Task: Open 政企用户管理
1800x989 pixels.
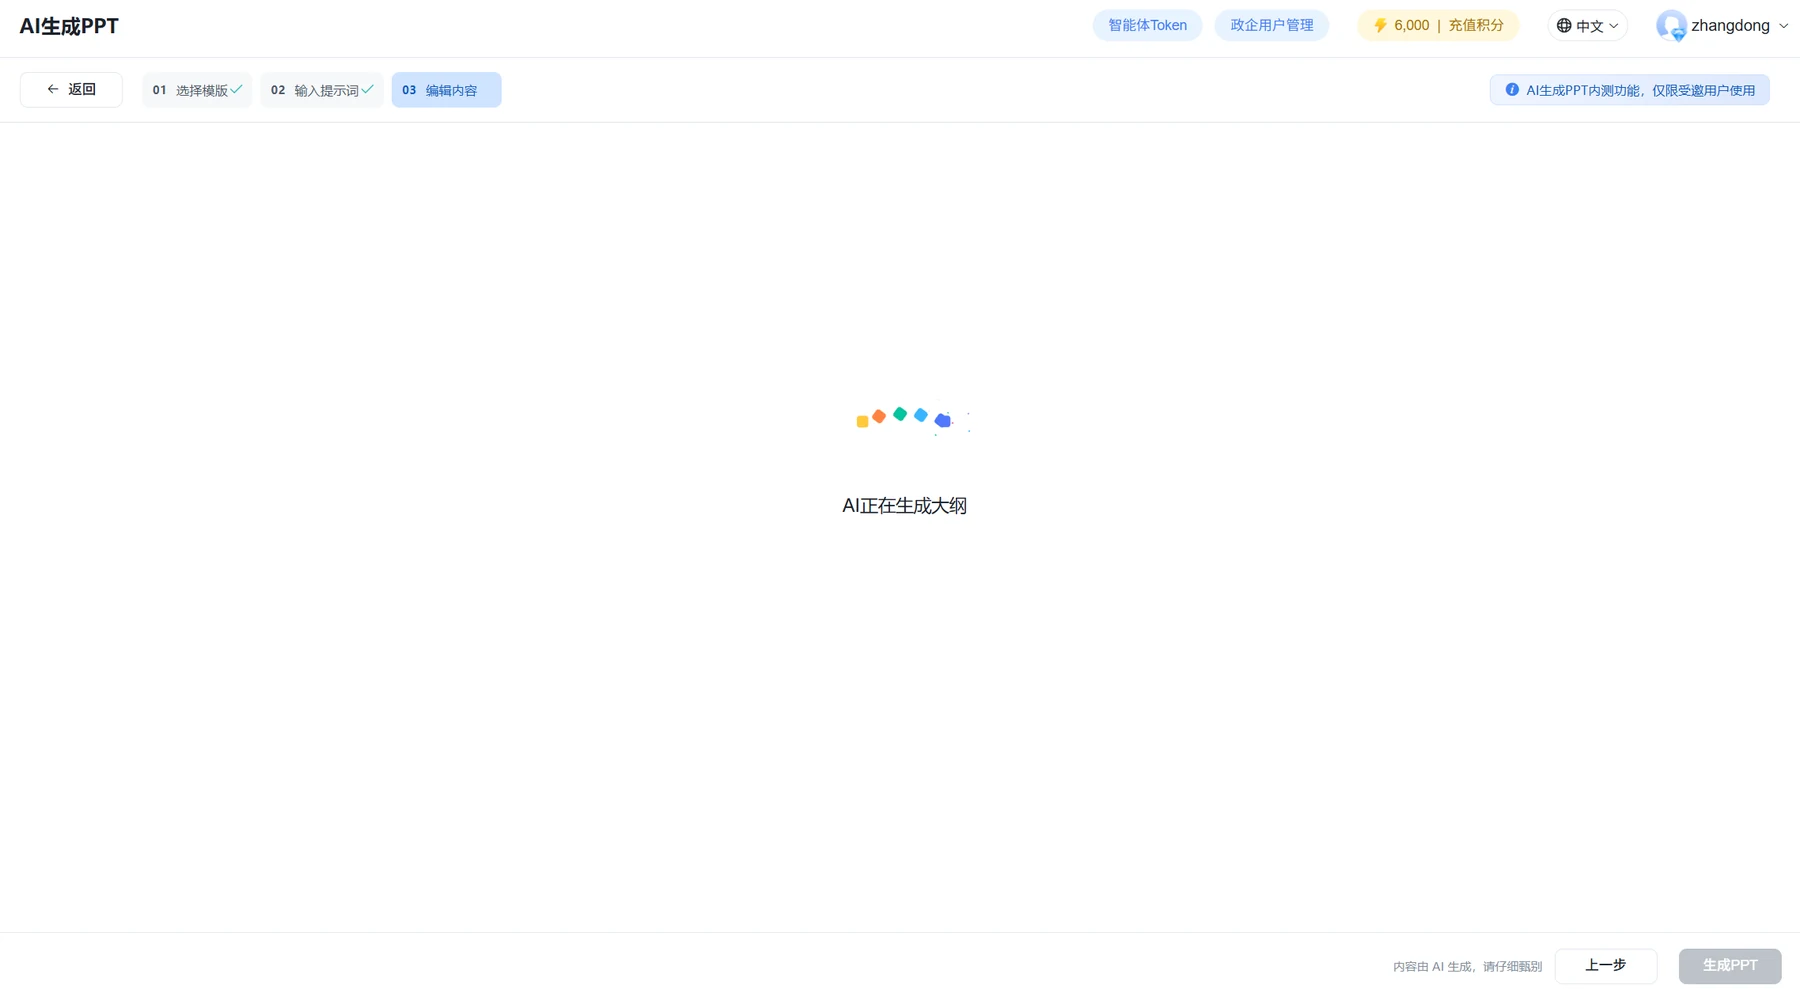Action: tap(1271, 25)
